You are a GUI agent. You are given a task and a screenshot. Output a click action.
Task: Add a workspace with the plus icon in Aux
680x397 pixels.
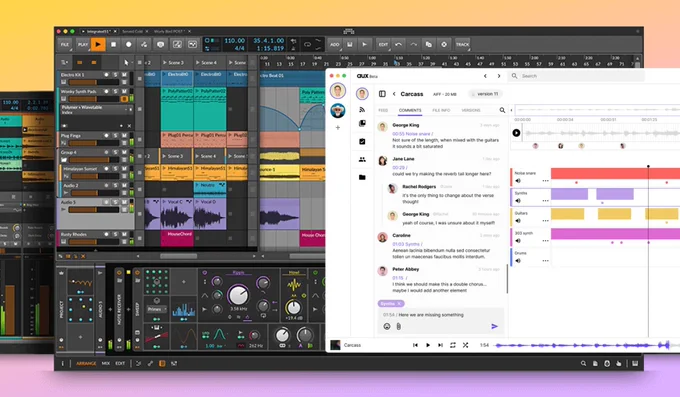[x=338, y=128]
